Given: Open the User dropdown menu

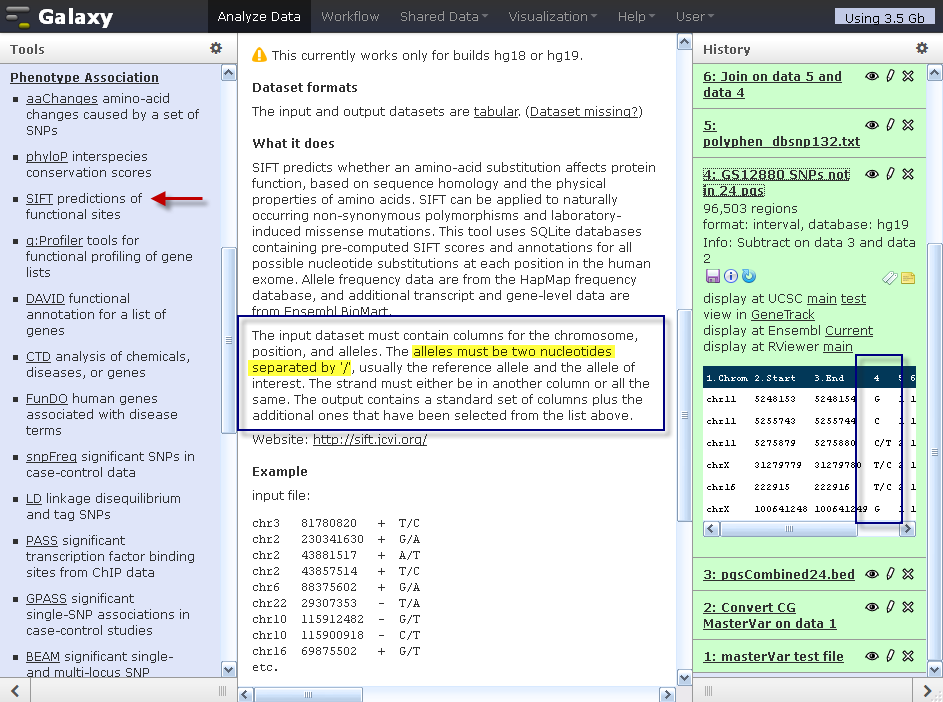Looking at the screenshot, I should (x=695, y=17).
